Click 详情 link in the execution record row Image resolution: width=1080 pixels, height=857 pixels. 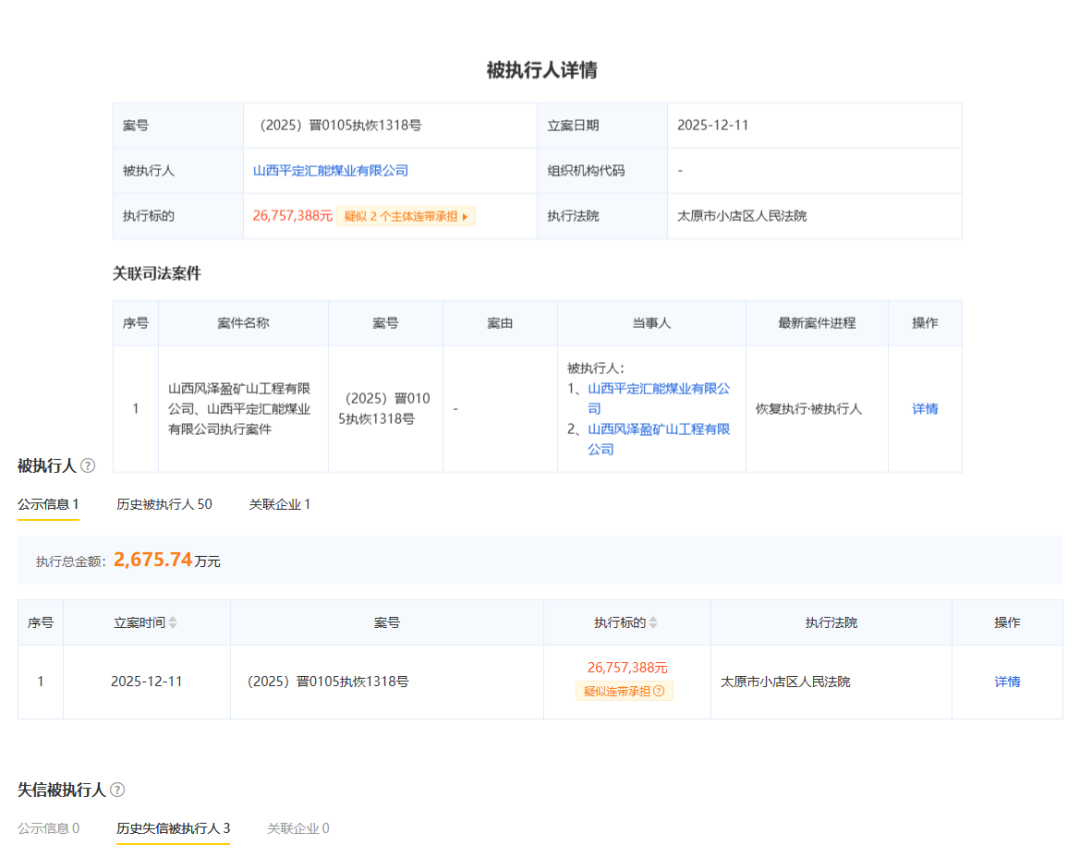[x=1007, y=681]
